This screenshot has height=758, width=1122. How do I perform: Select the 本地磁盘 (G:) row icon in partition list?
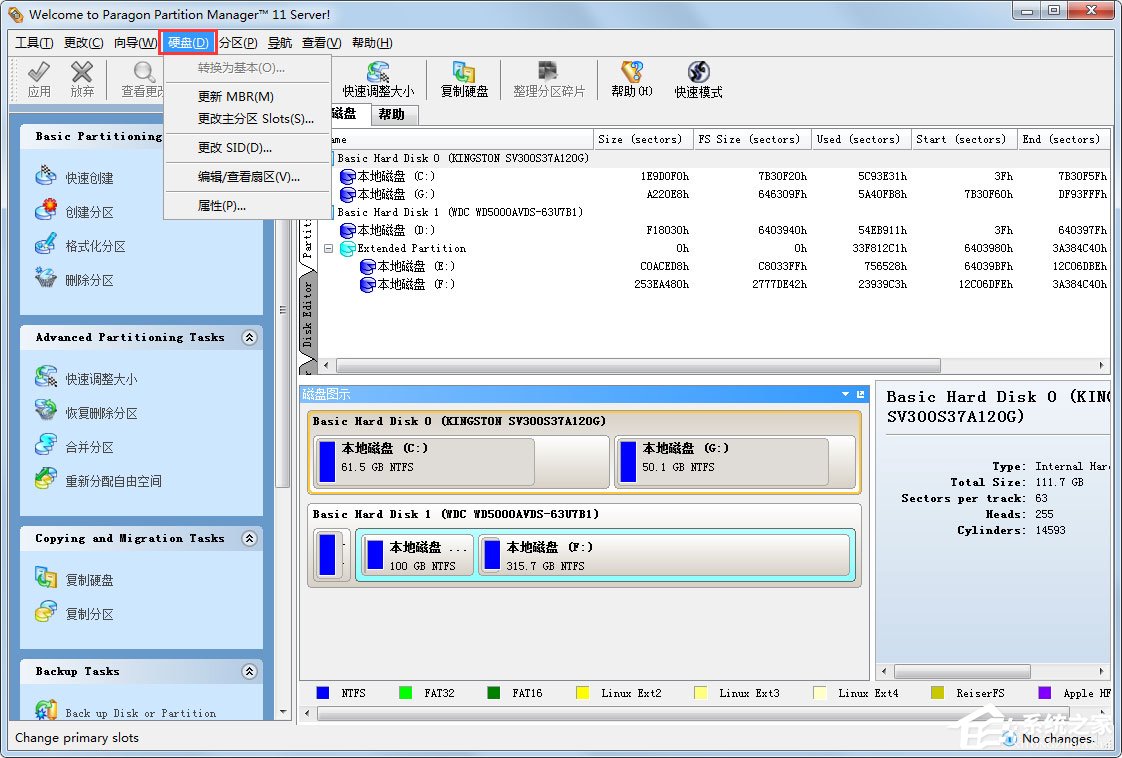(348, 195)
